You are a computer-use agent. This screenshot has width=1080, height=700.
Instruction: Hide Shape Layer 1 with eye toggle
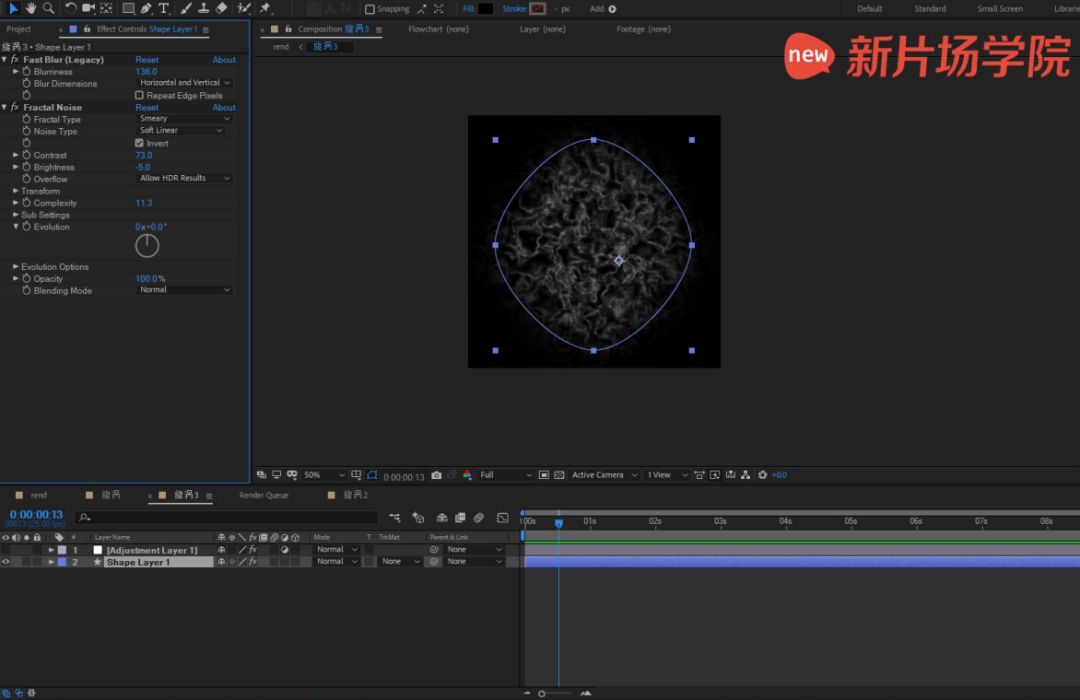click(x=6, y=562)
